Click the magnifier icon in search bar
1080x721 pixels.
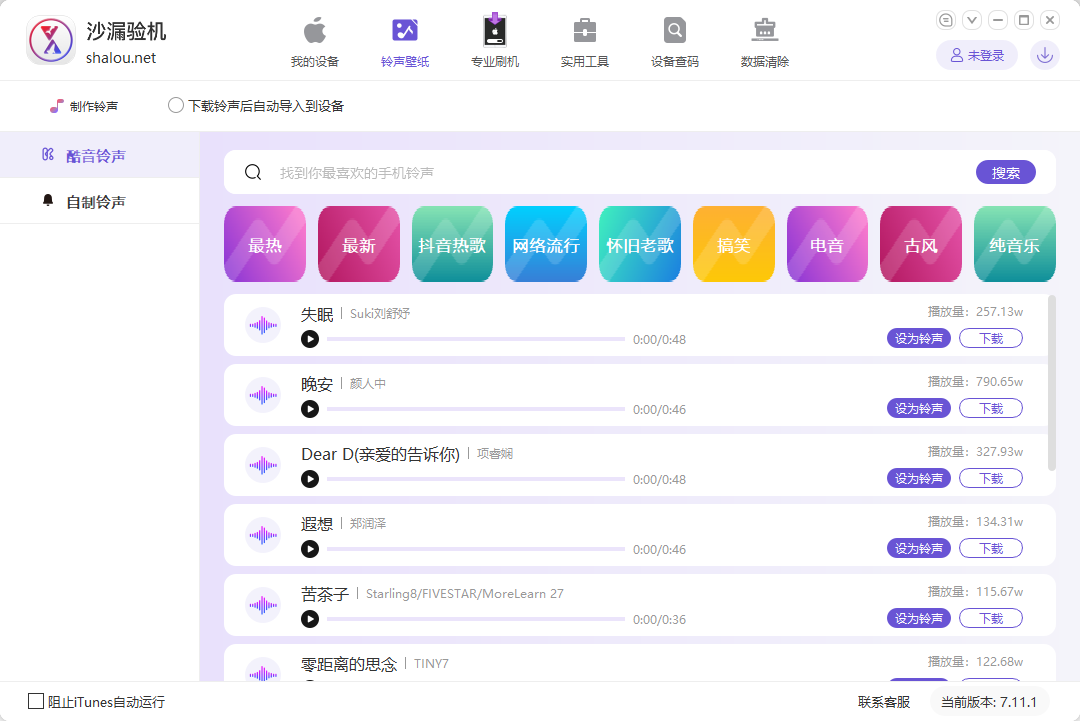pyautogui.click(x=253, y=172)
